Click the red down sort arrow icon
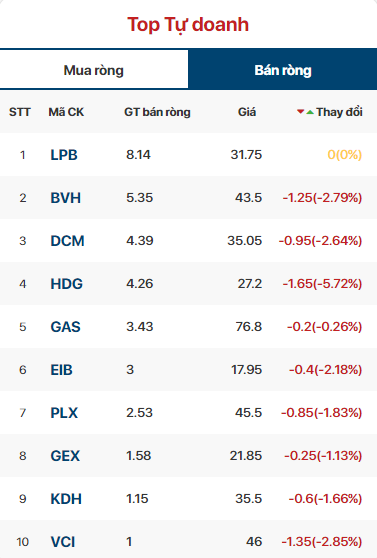 click(300, 112)
